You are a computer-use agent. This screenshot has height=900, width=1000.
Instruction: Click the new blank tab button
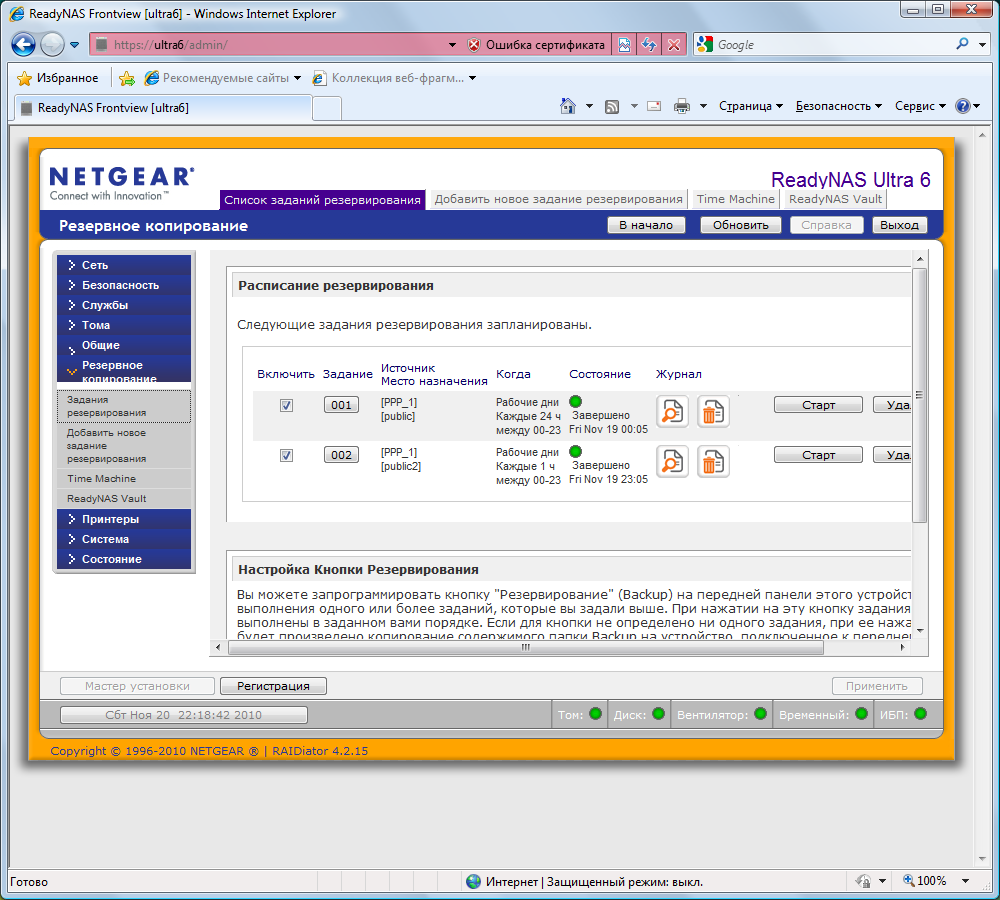(327, 108)
